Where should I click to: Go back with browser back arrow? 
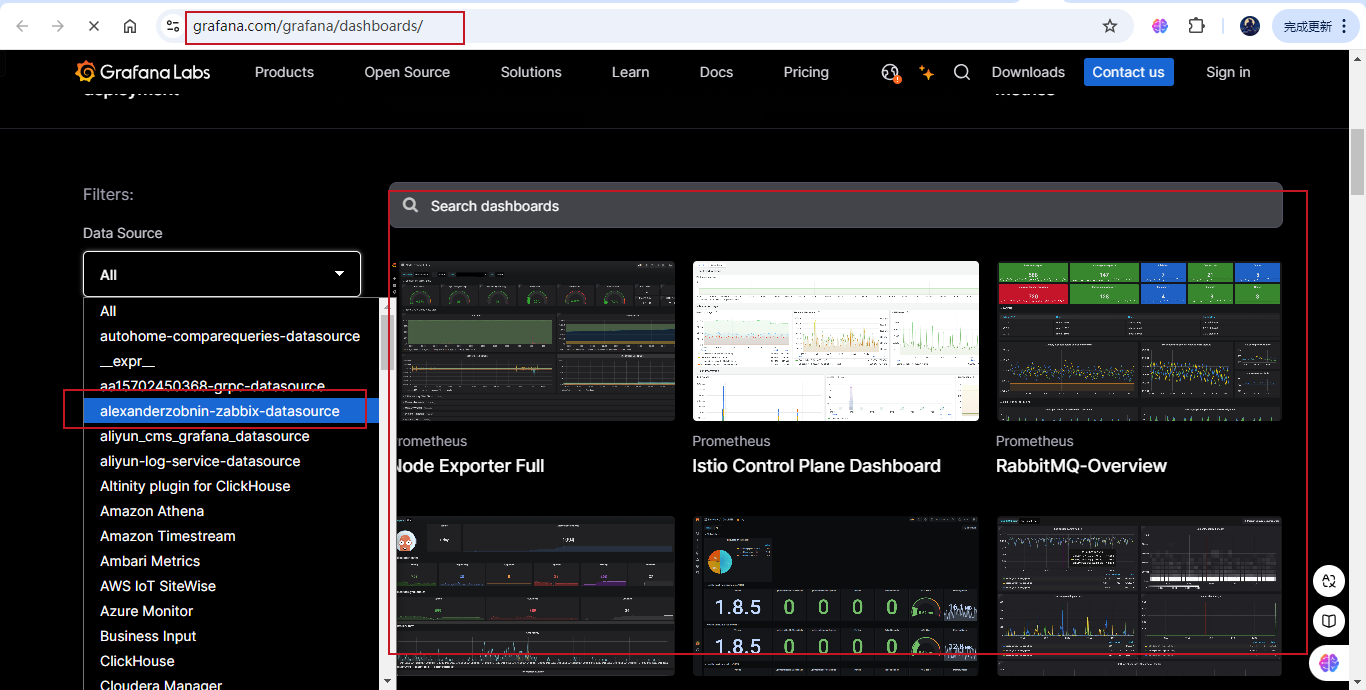coord(22,26)
